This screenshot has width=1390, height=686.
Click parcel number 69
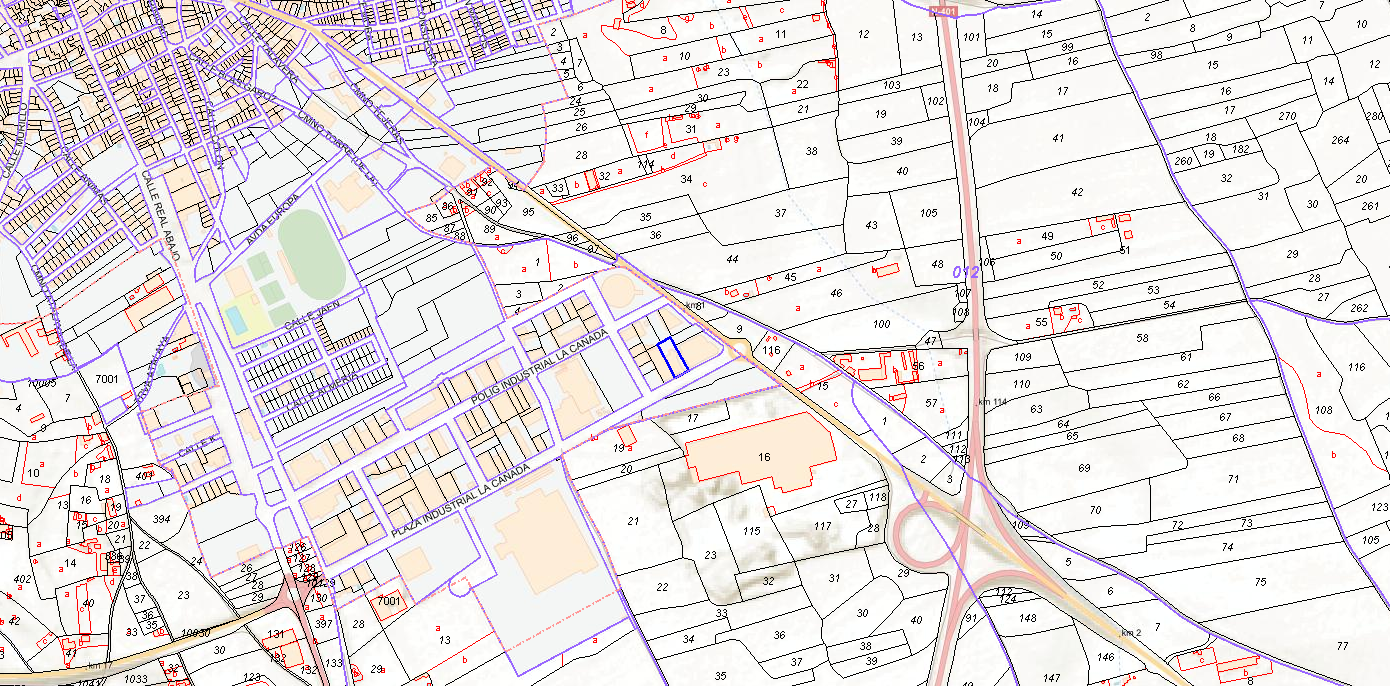(x=1084, y=468)
